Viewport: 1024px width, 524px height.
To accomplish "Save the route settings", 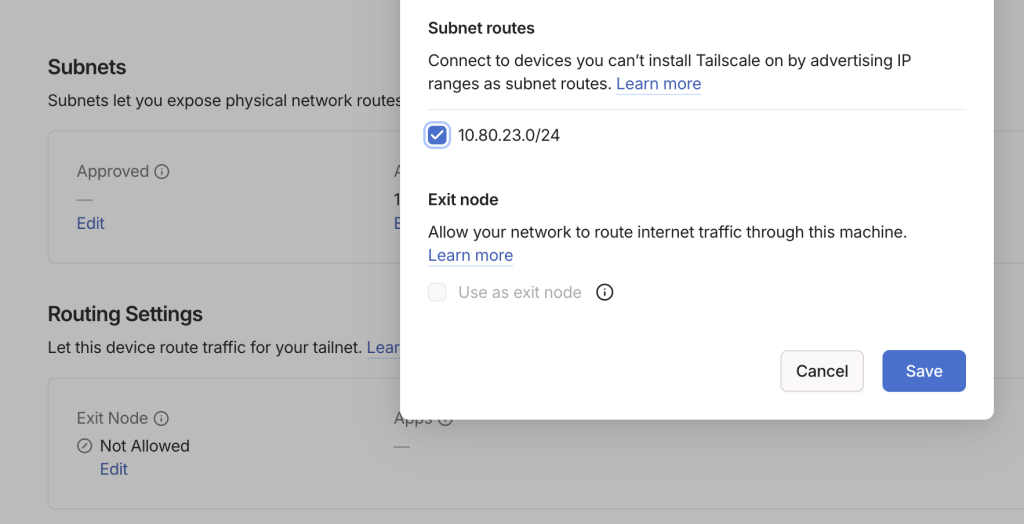I will 923,371.
